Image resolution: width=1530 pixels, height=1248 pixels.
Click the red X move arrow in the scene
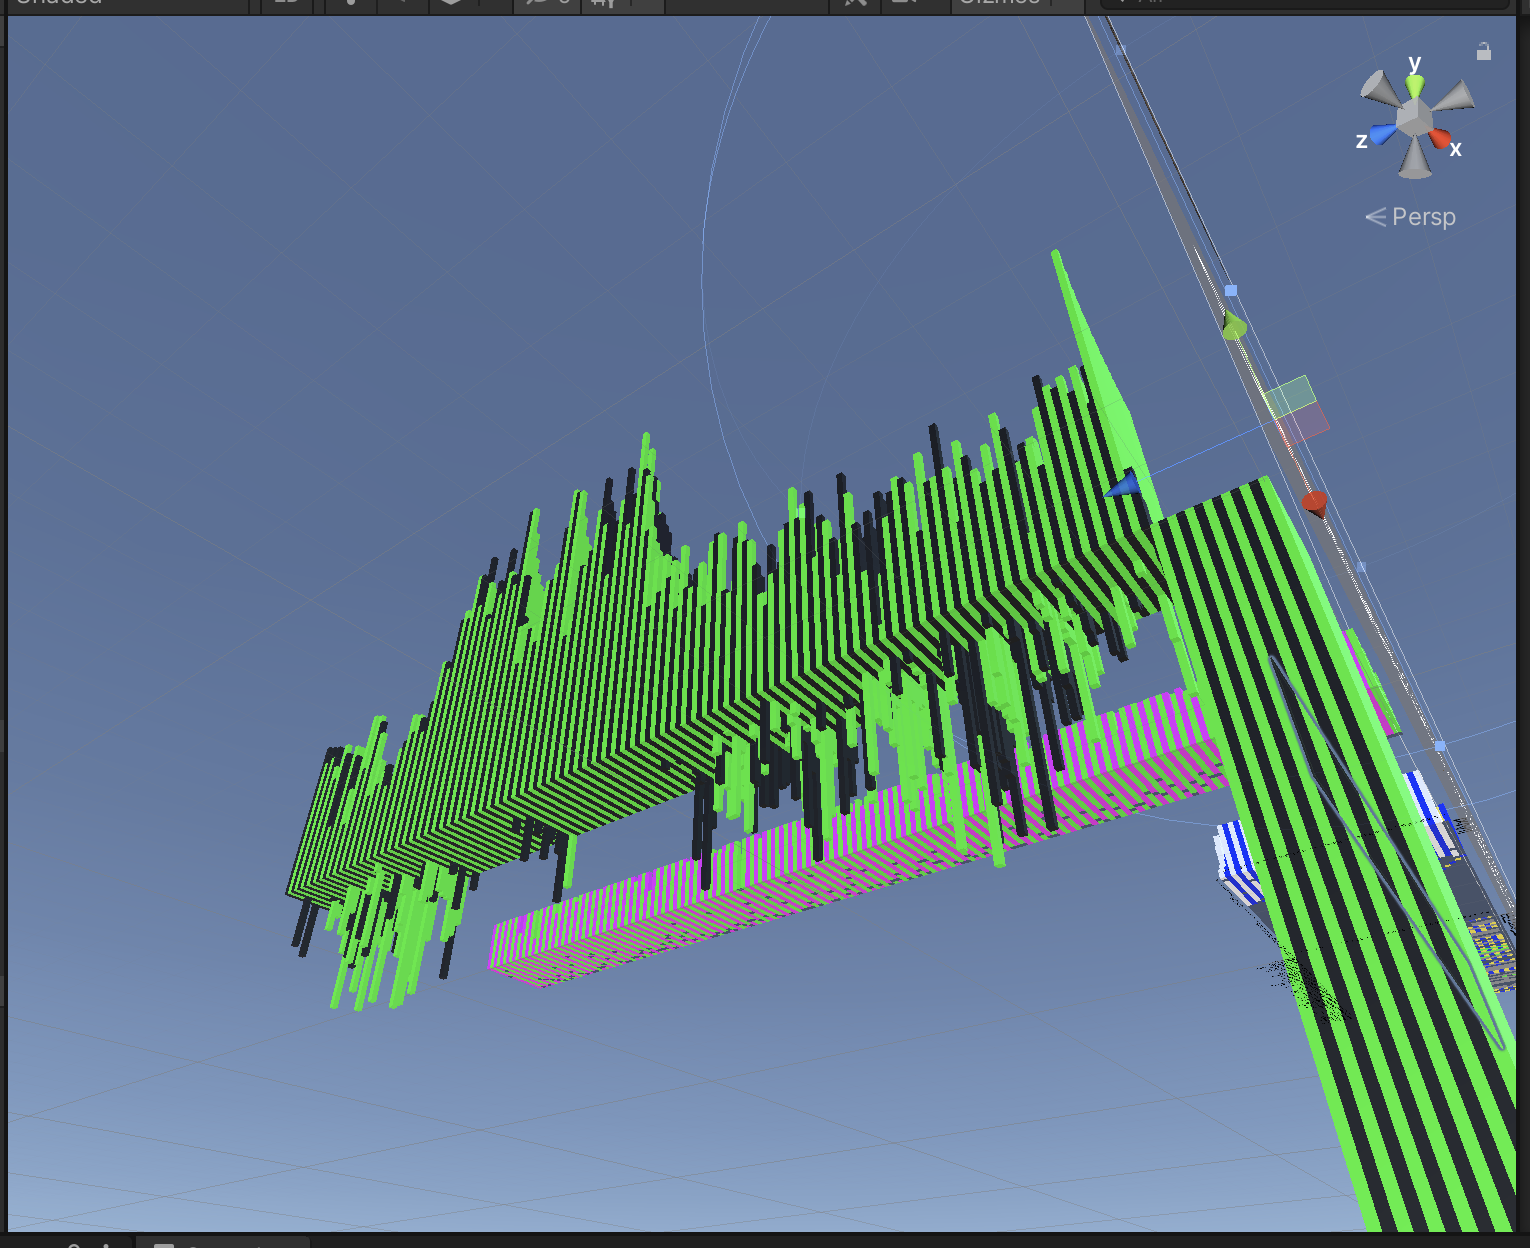1314,502
